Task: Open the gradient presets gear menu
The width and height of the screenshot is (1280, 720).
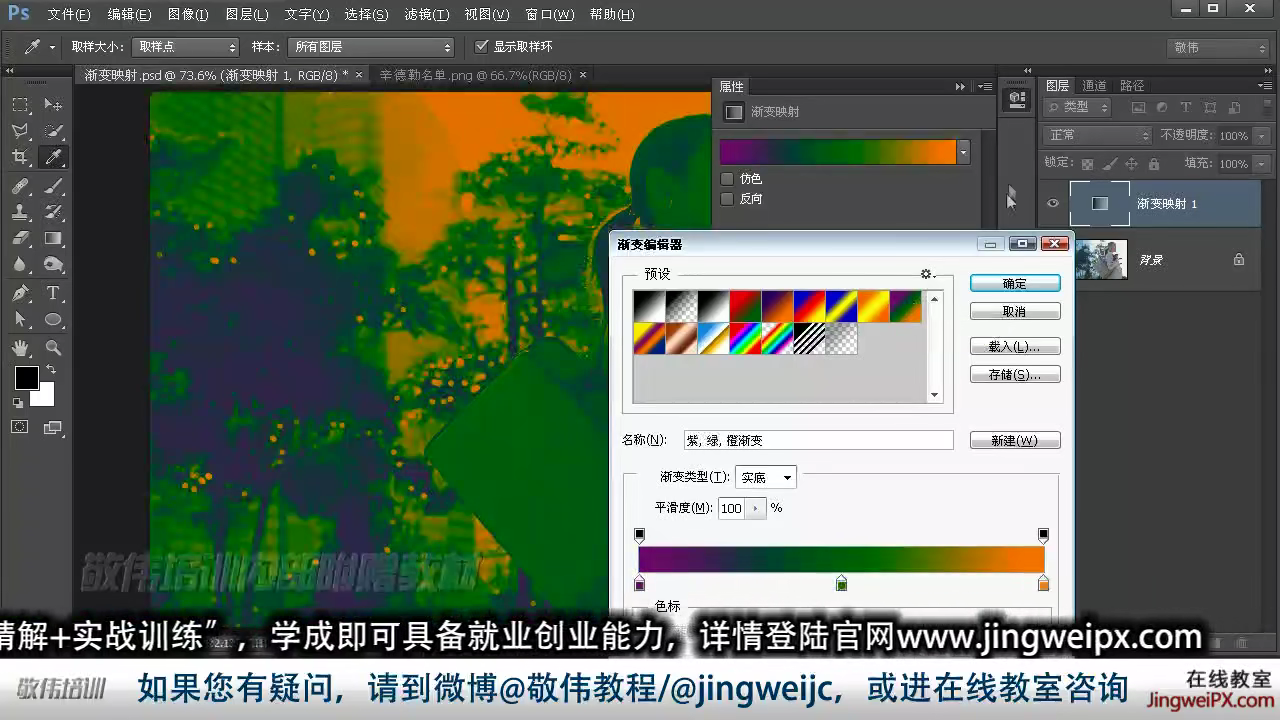Action: (x=927, y=274)
